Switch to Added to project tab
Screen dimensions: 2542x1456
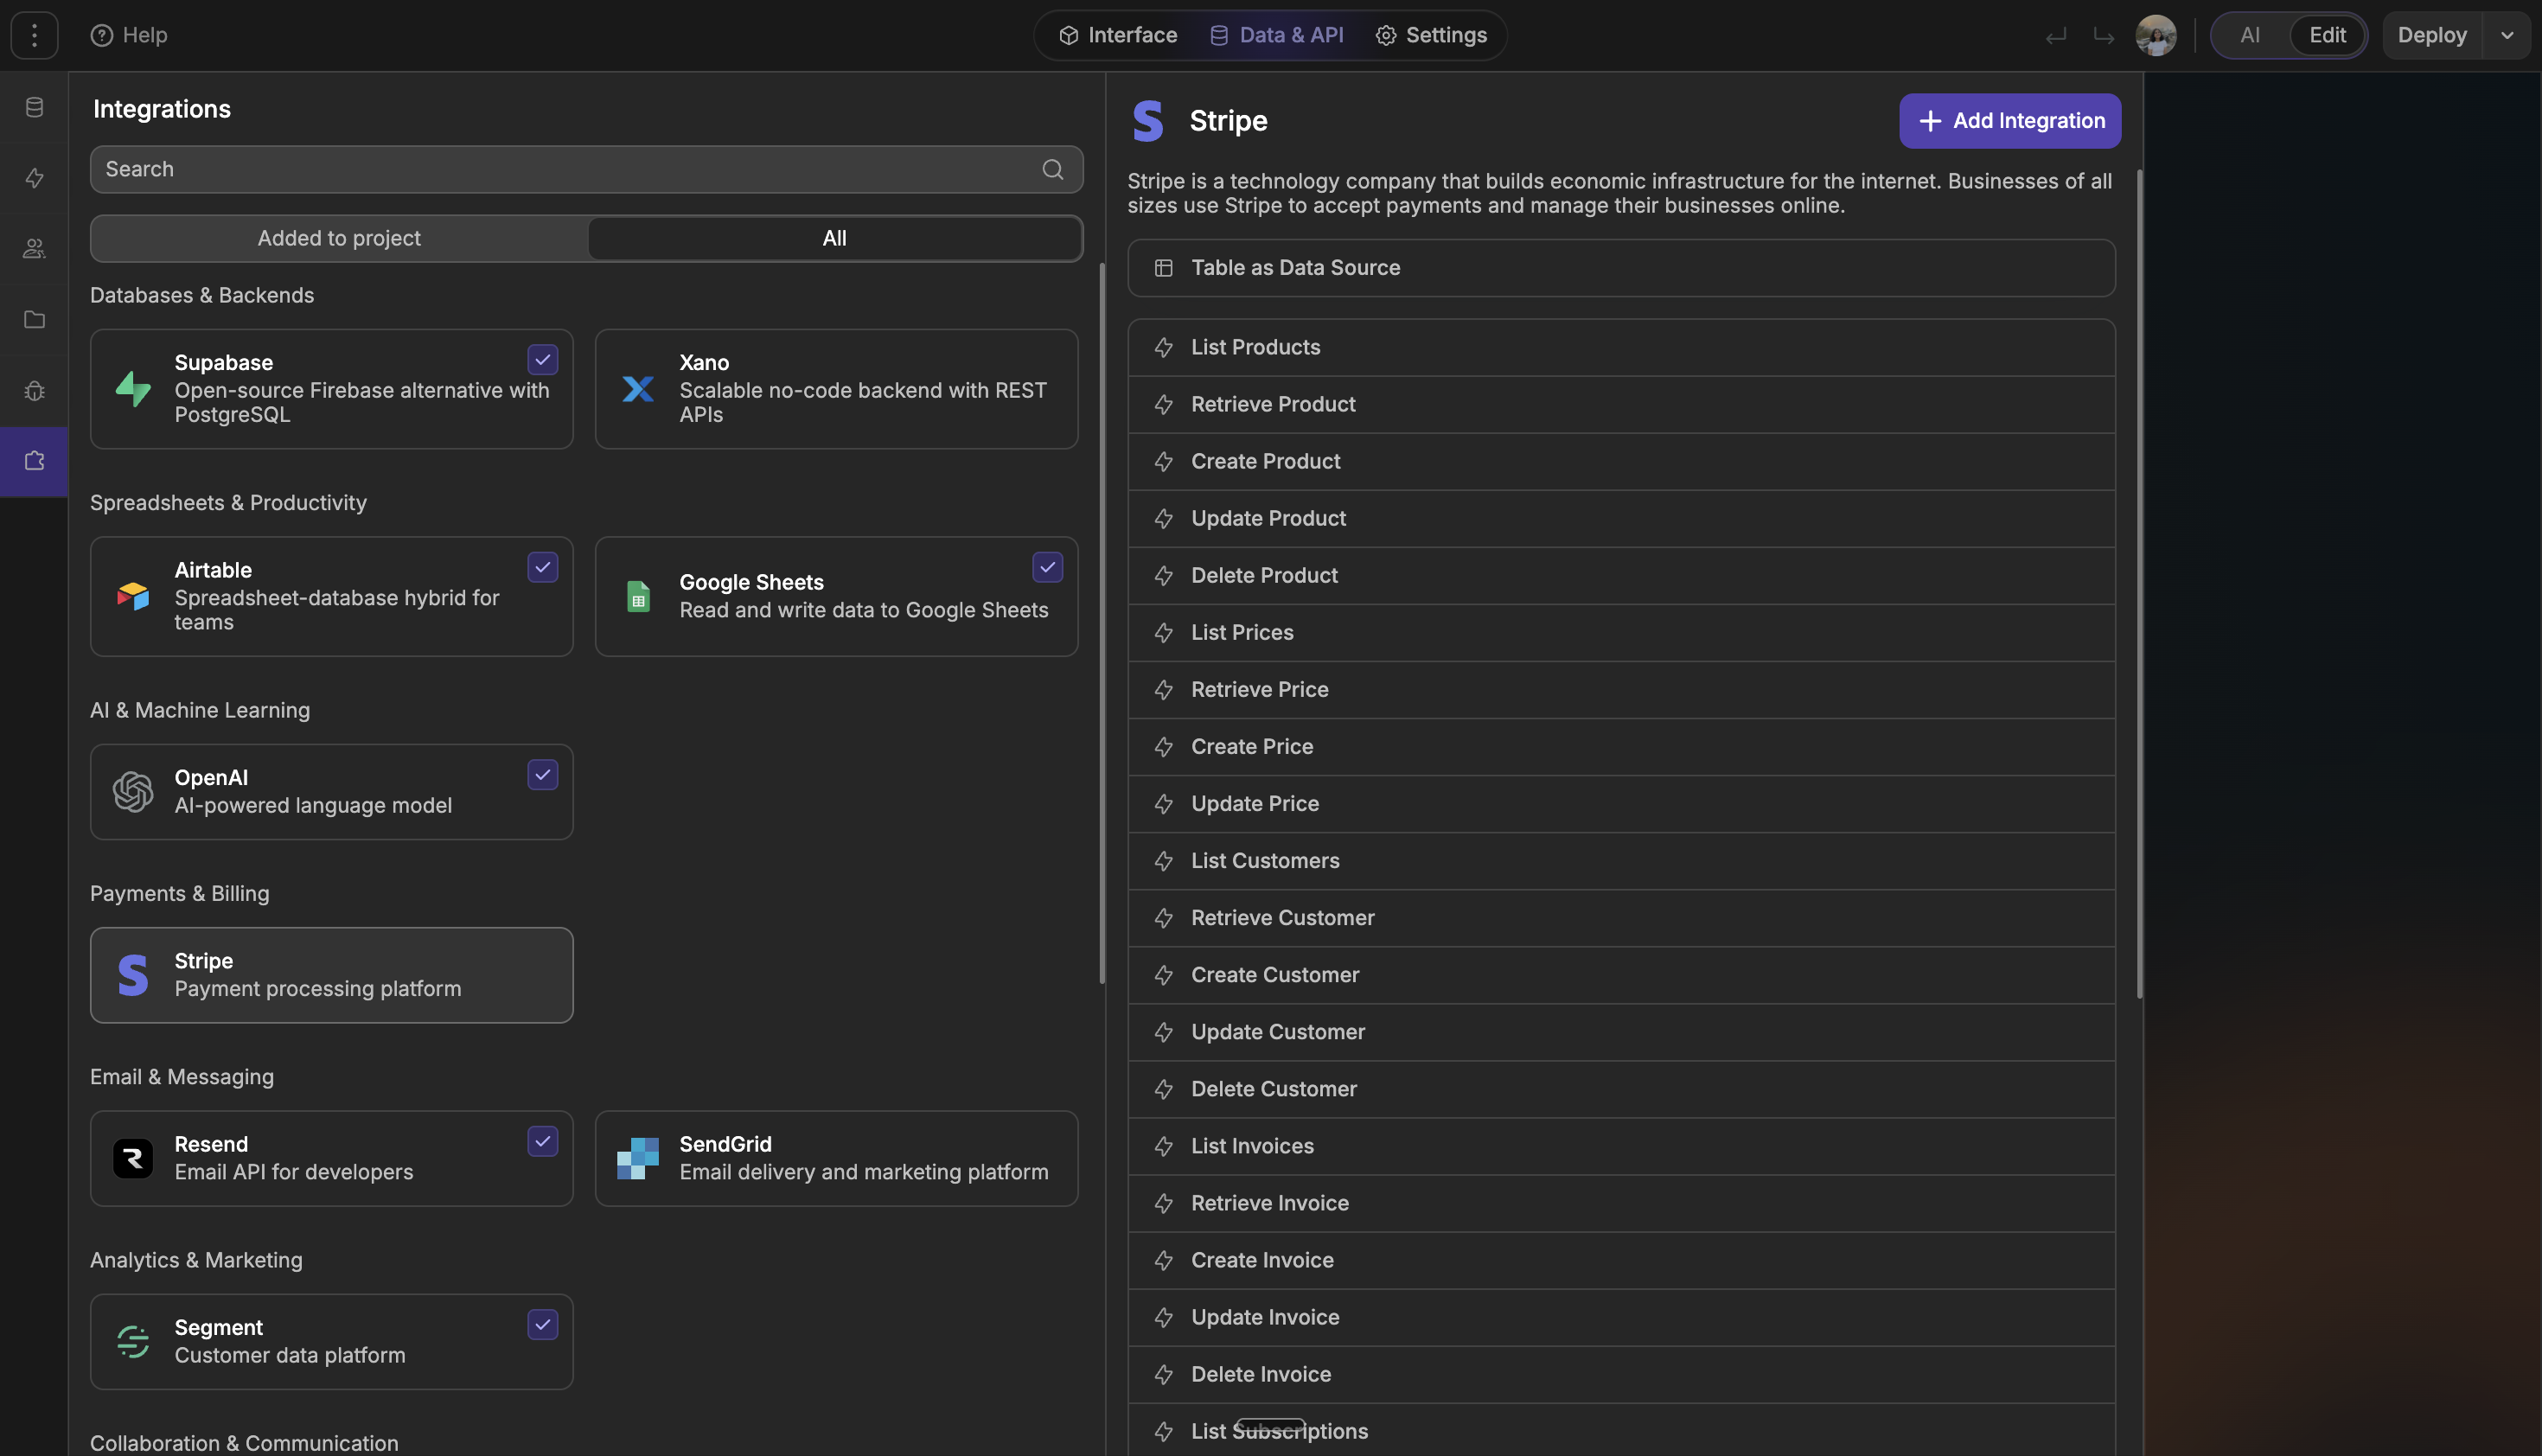[339, 239]
